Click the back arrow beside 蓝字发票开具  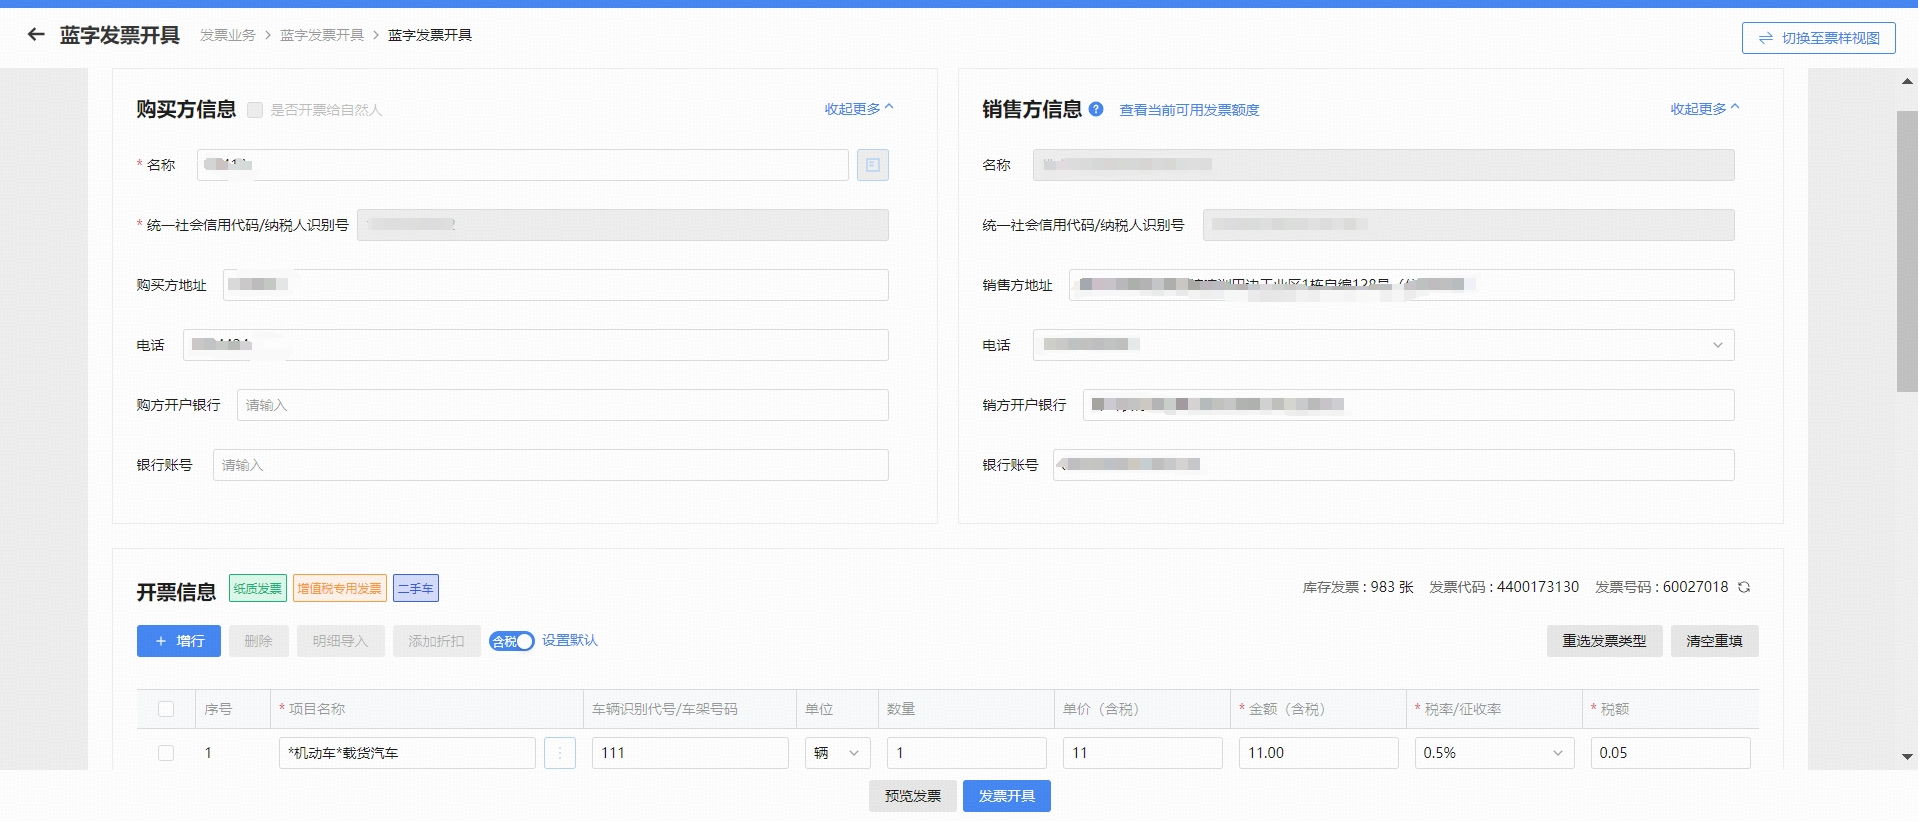[x=36, y=35]
